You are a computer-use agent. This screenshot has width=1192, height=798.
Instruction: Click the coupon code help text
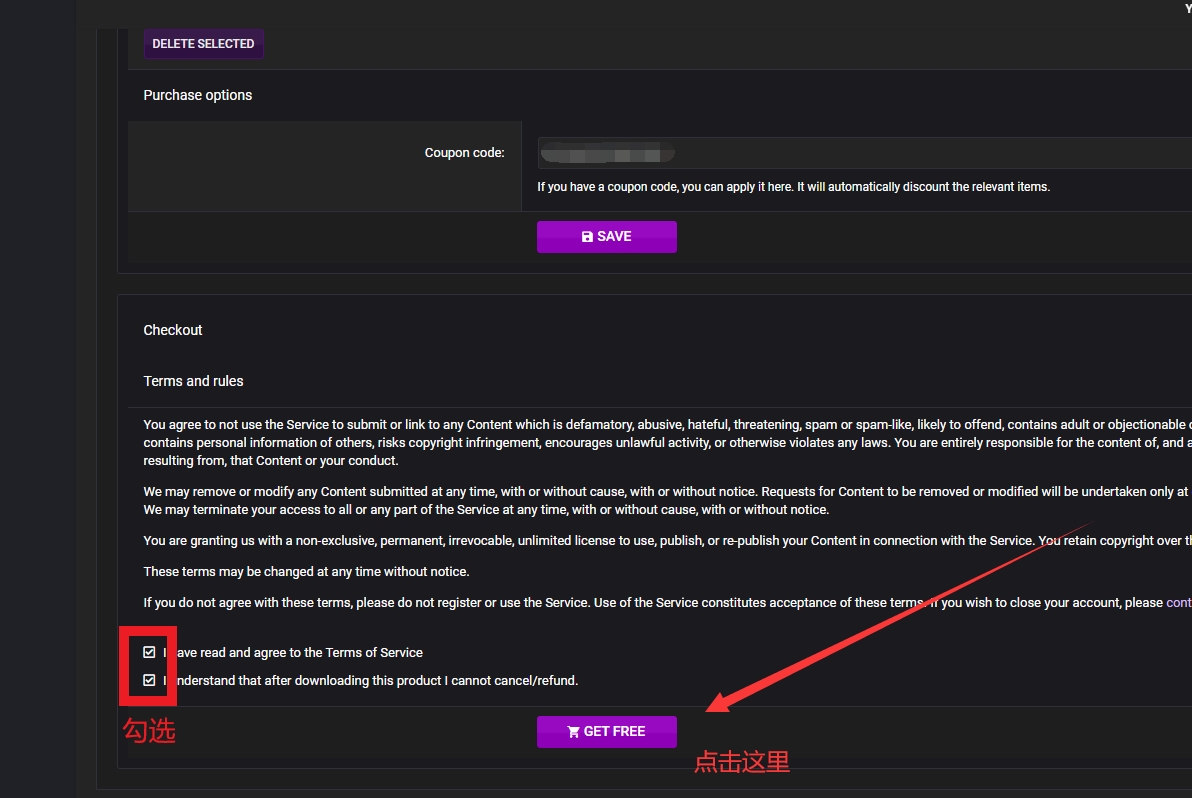click(793, 187)
